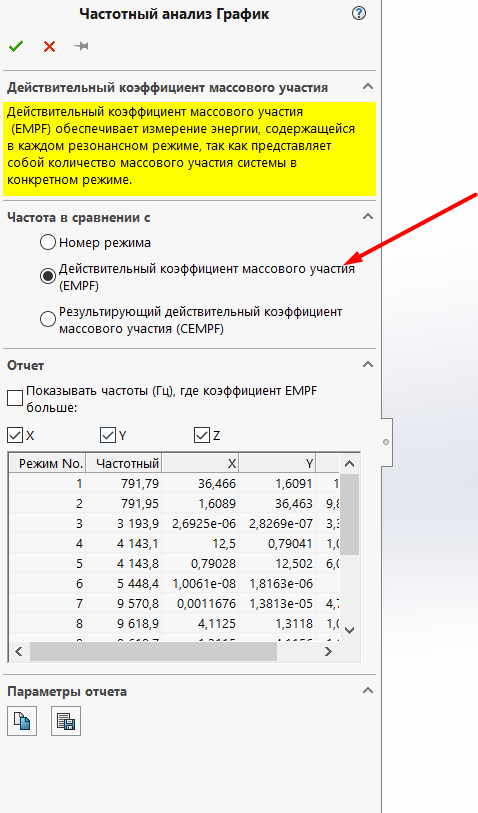Click X value 12,5 in mode 4
Viewport: 478px width, 813px height.
(x=200, y=543)
